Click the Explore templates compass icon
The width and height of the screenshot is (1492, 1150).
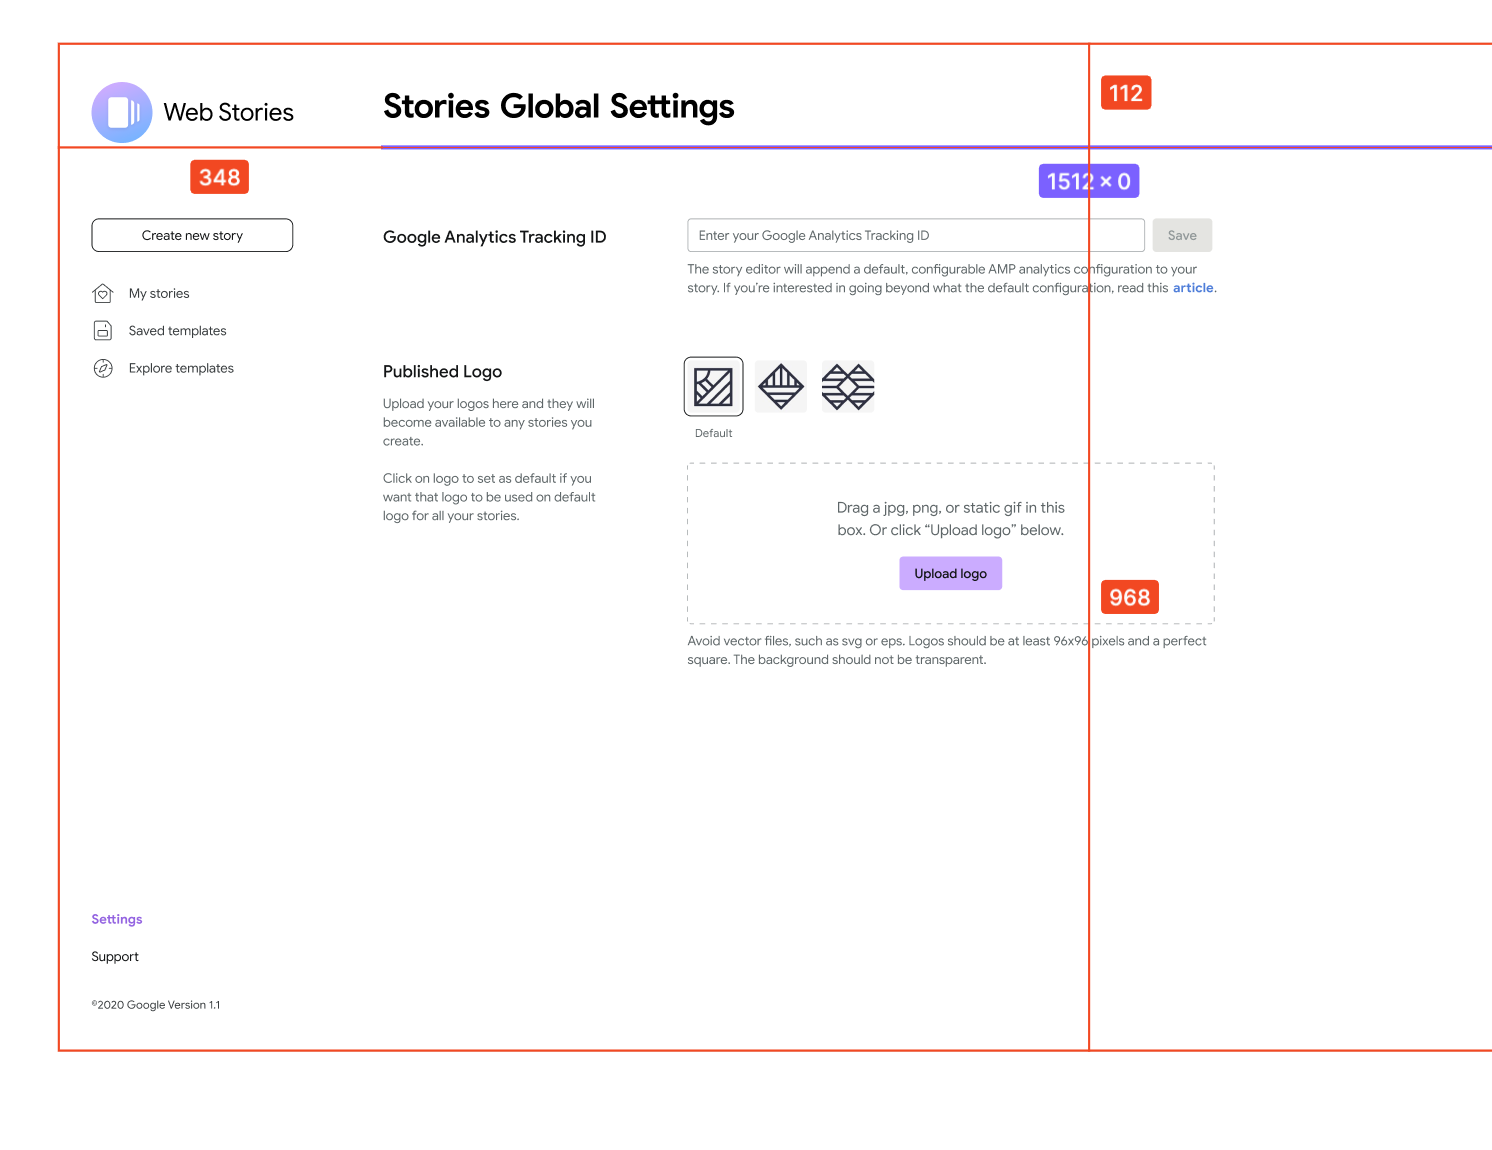pyautogui.click(x=103, y=368)
